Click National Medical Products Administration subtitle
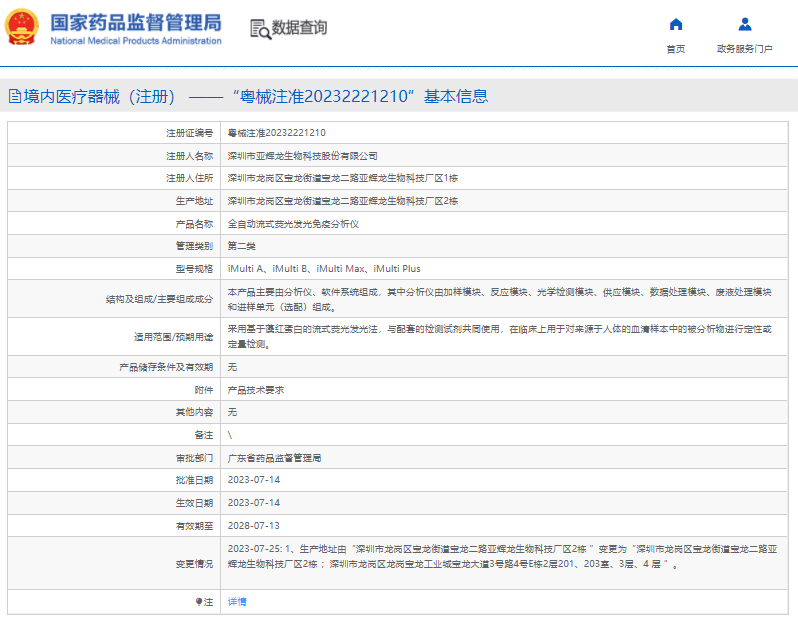The image size is (798, 620). (136, 41)
